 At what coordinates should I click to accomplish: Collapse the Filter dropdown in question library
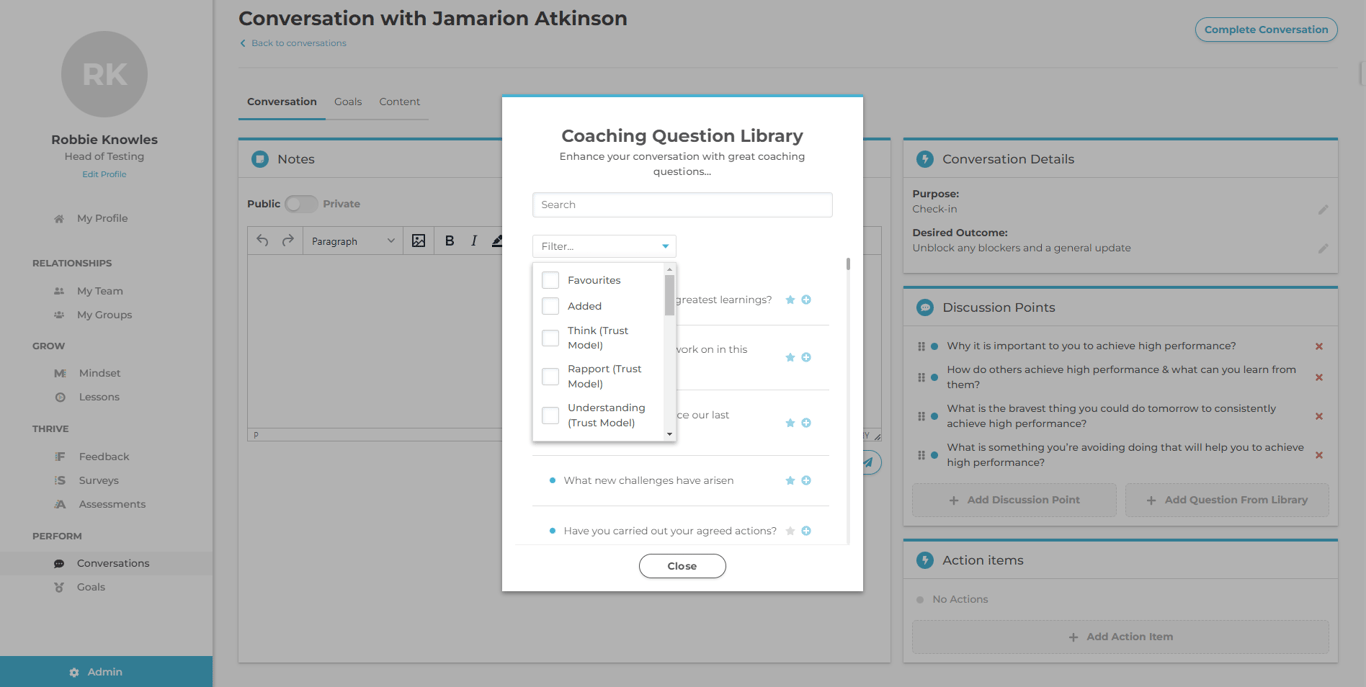pyautogui.click(x=665, y=246)
